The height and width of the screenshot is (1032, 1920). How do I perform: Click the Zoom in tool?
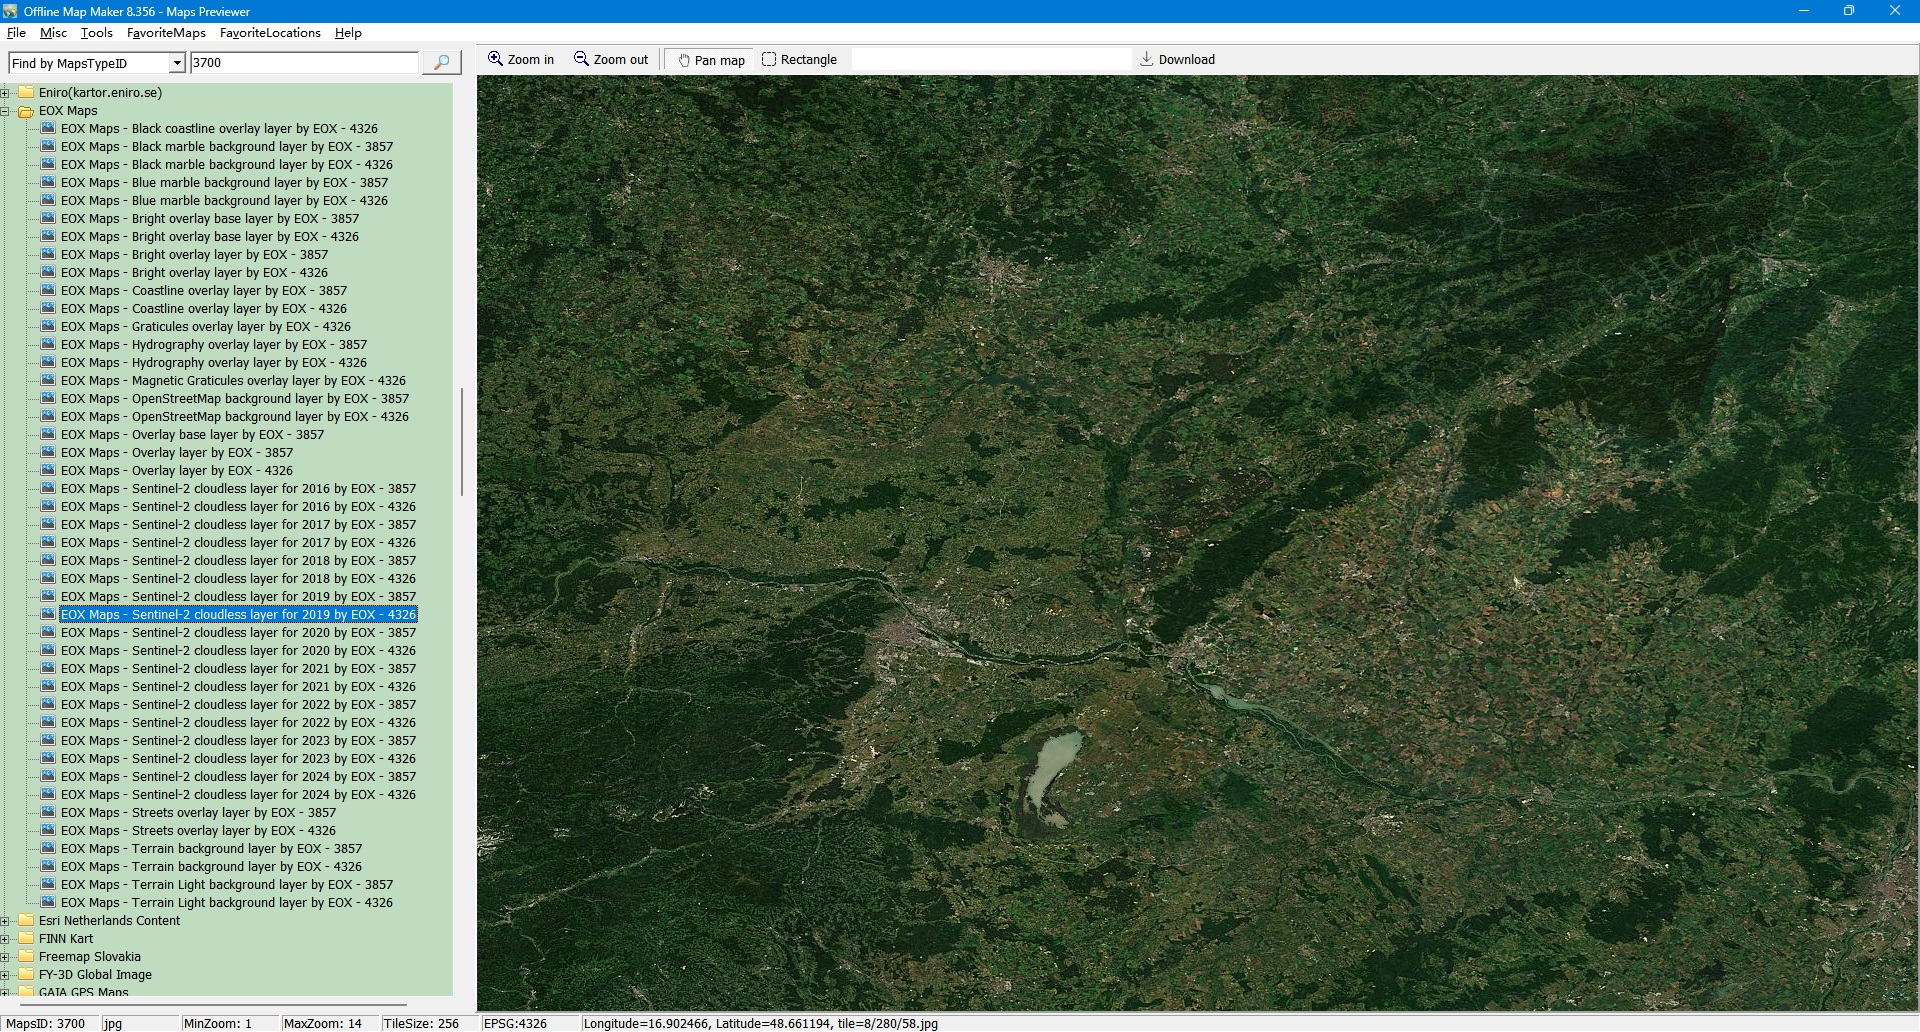(x=520, y=60)
